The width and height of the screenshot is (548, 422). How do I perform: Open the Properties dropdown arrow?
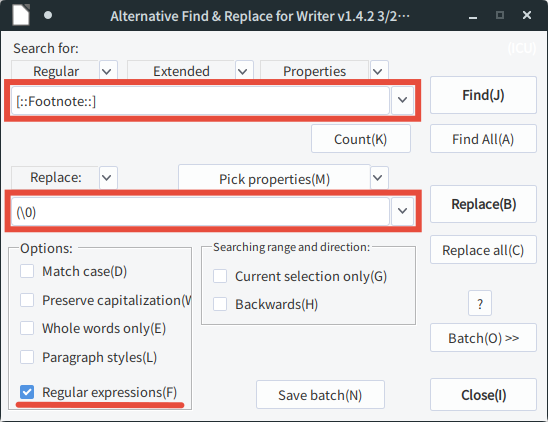[379, 71]
